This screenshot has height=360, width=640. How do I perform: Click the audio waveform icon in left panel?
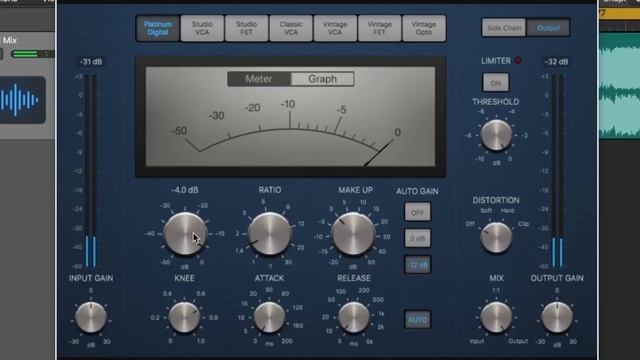pyautogui.click(x=21, y=100)
